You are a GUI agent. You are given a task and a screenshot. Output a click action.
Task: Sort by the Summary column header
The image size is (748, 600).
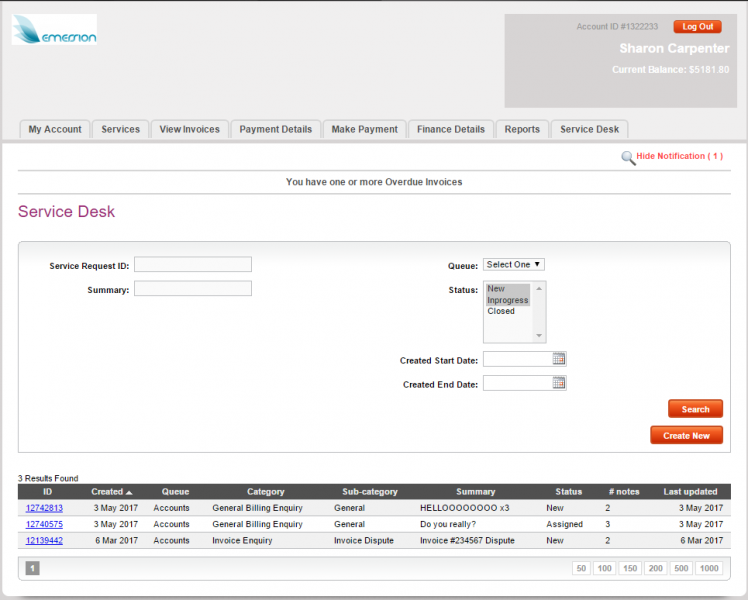point(476,492)
